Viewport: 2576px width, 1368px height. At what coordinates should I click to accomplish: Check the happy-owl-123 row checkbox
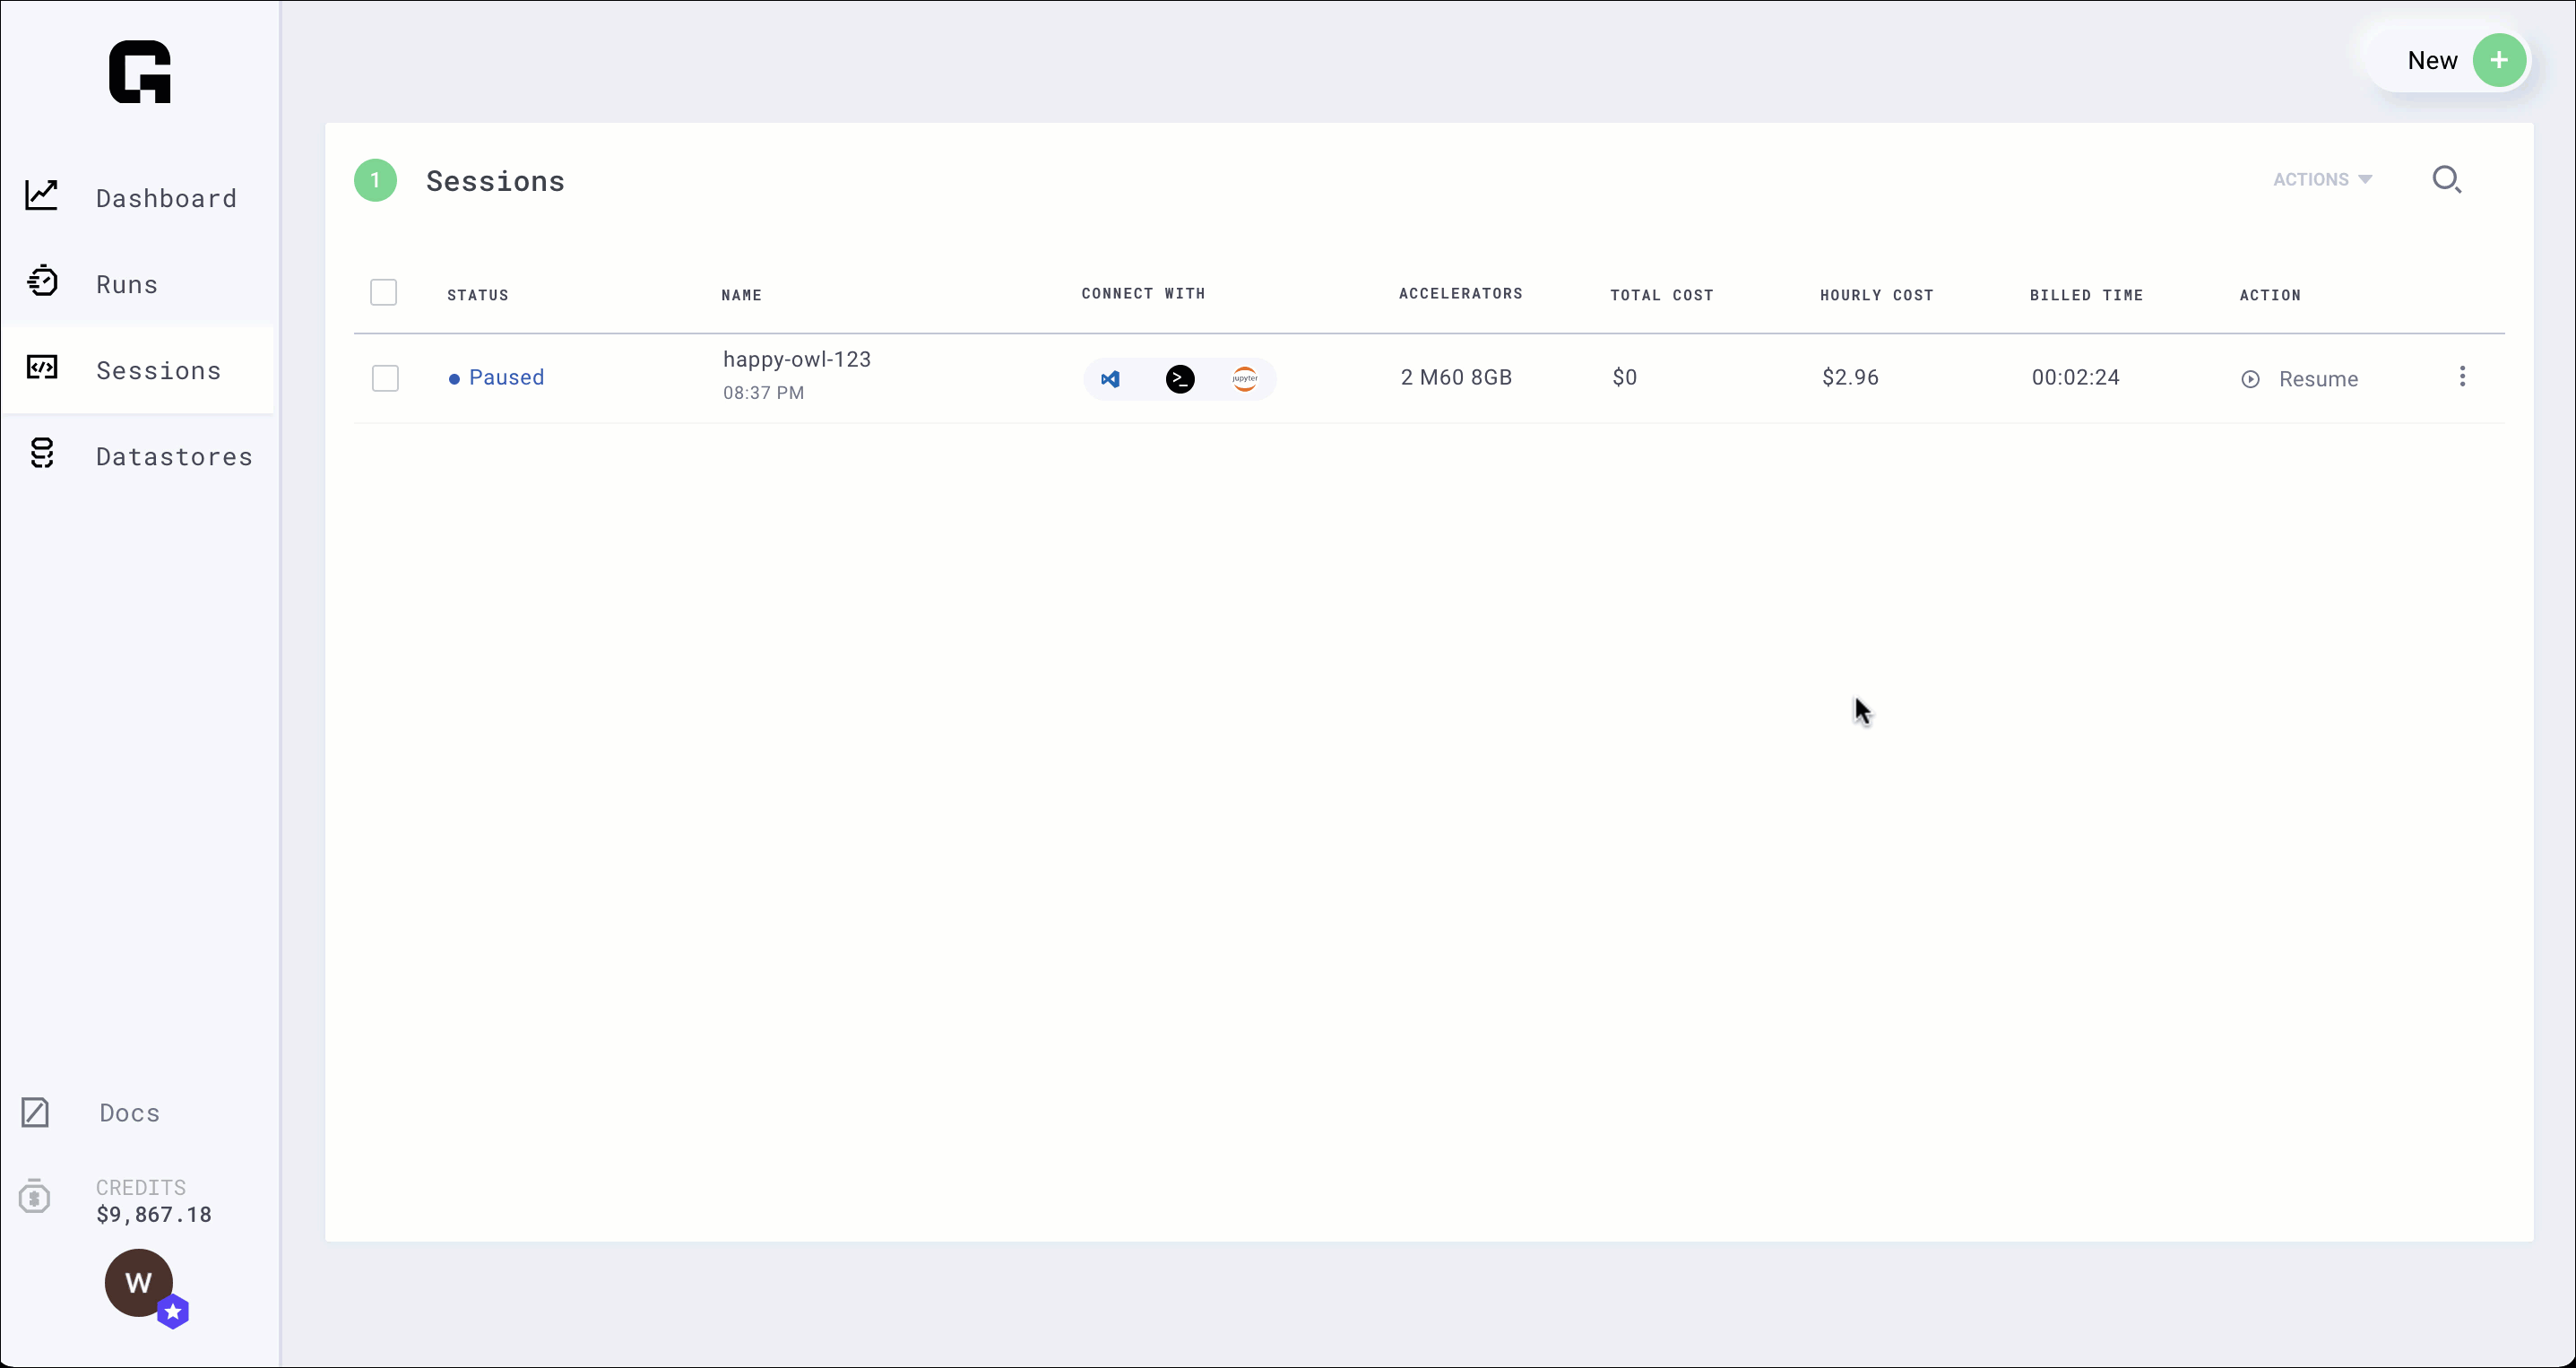[385, 378]
